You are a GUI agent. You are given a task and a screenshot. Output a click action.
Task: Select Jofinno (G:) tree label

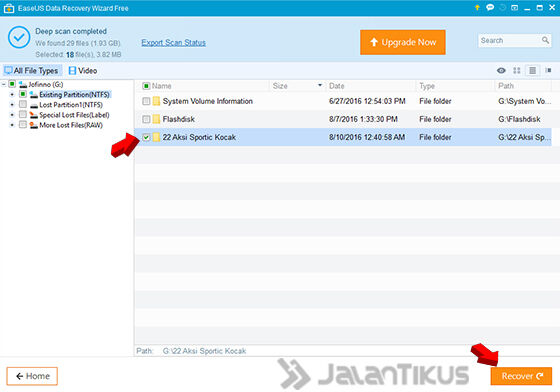point(46,85)
